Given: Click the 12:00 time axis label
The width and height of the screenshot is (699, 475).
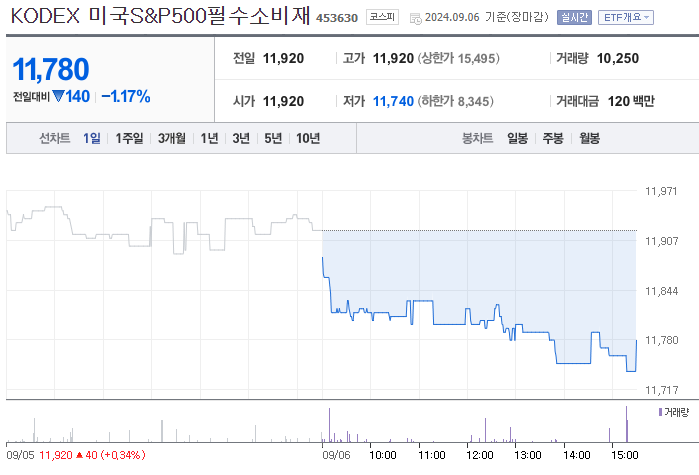Looking at the screenshot, I should pos(480,455).
